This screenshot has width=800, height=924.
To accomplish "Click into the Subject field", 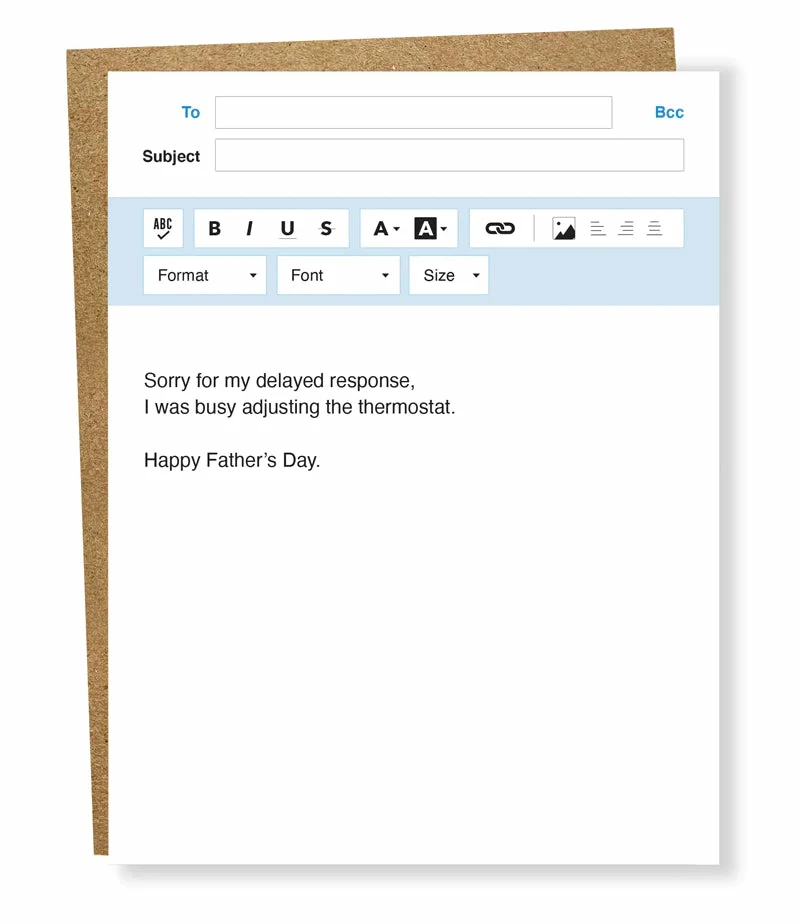I will tap(449, 155).
